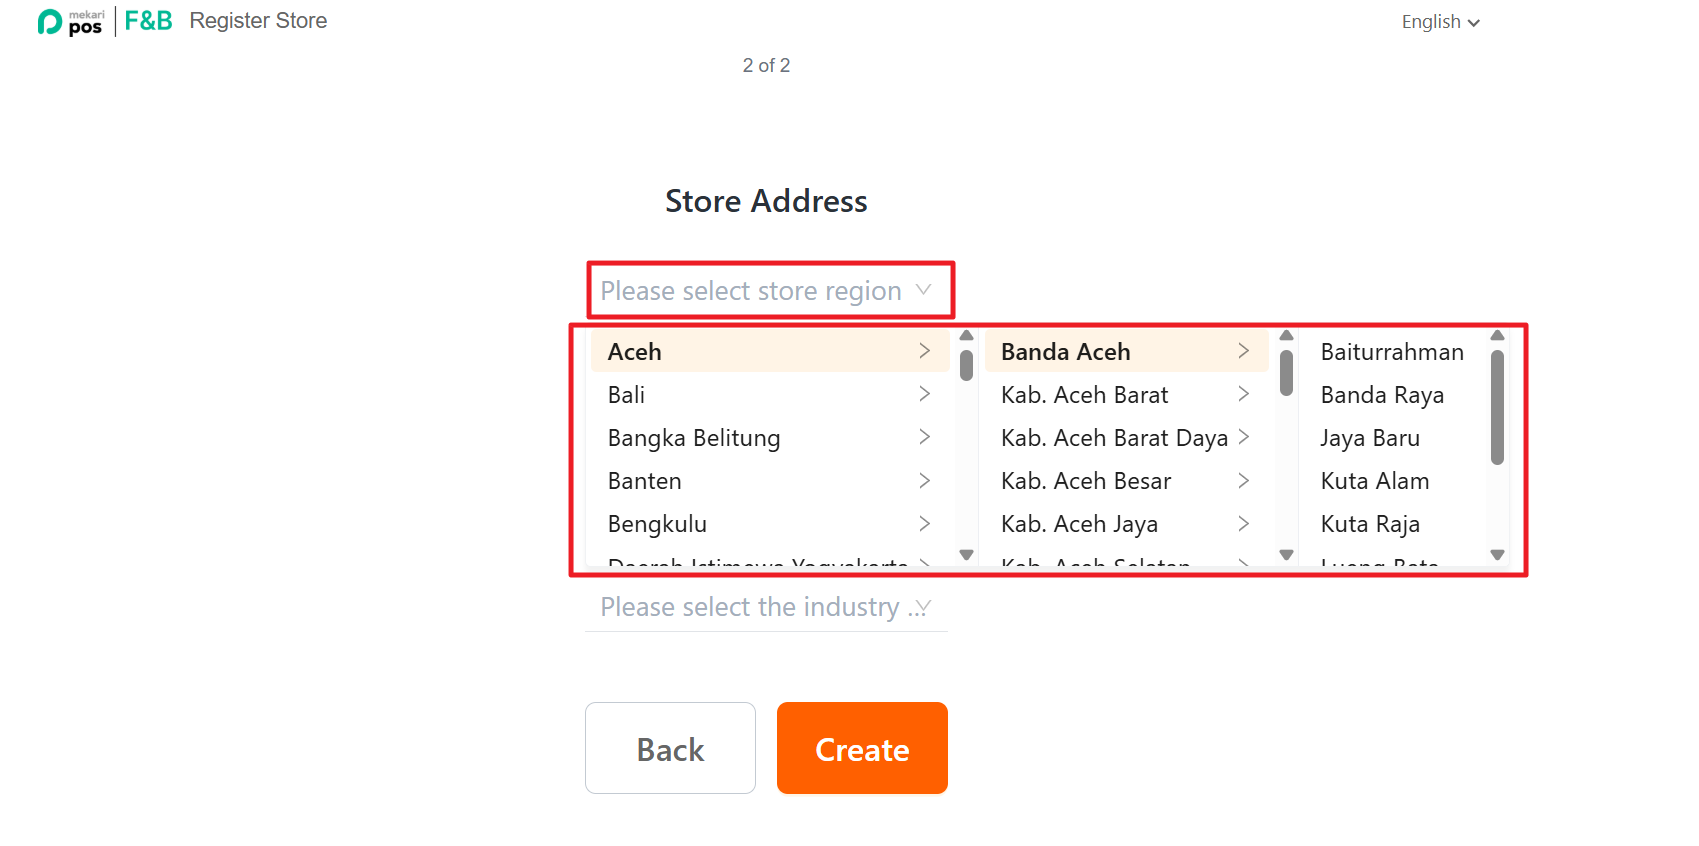This screenshot has height=846, width=1699.
Task: Pick Kuta Alam district option
Action: [x=1375, y=481]
